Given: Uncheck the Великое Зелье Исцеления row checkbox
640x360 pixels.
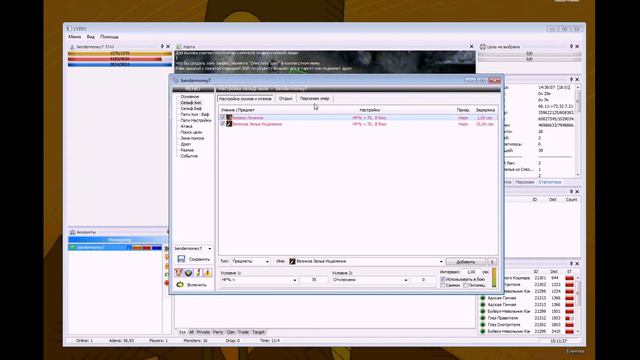Looking at the screenshot, I should [222, 124].
